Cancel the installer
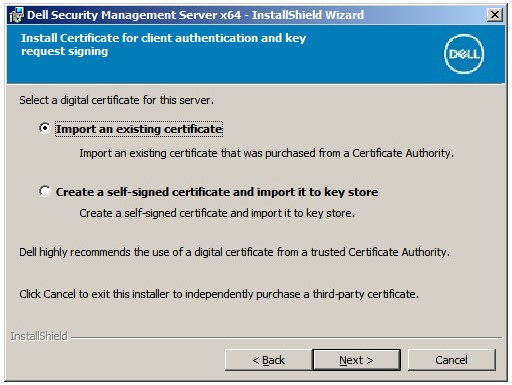 [452, 360]
